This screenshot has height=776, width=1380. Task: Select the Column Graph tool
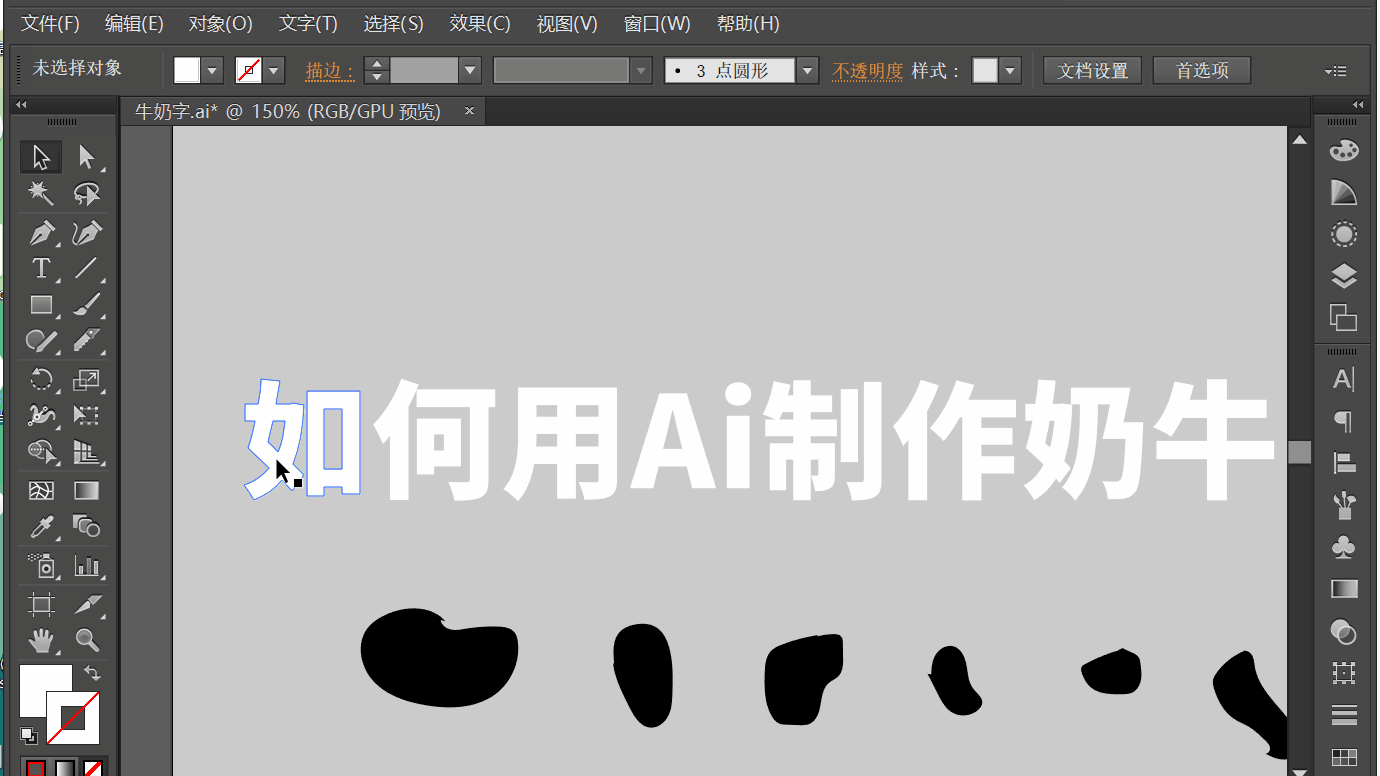pyautogui.click(x=86, y=565)
